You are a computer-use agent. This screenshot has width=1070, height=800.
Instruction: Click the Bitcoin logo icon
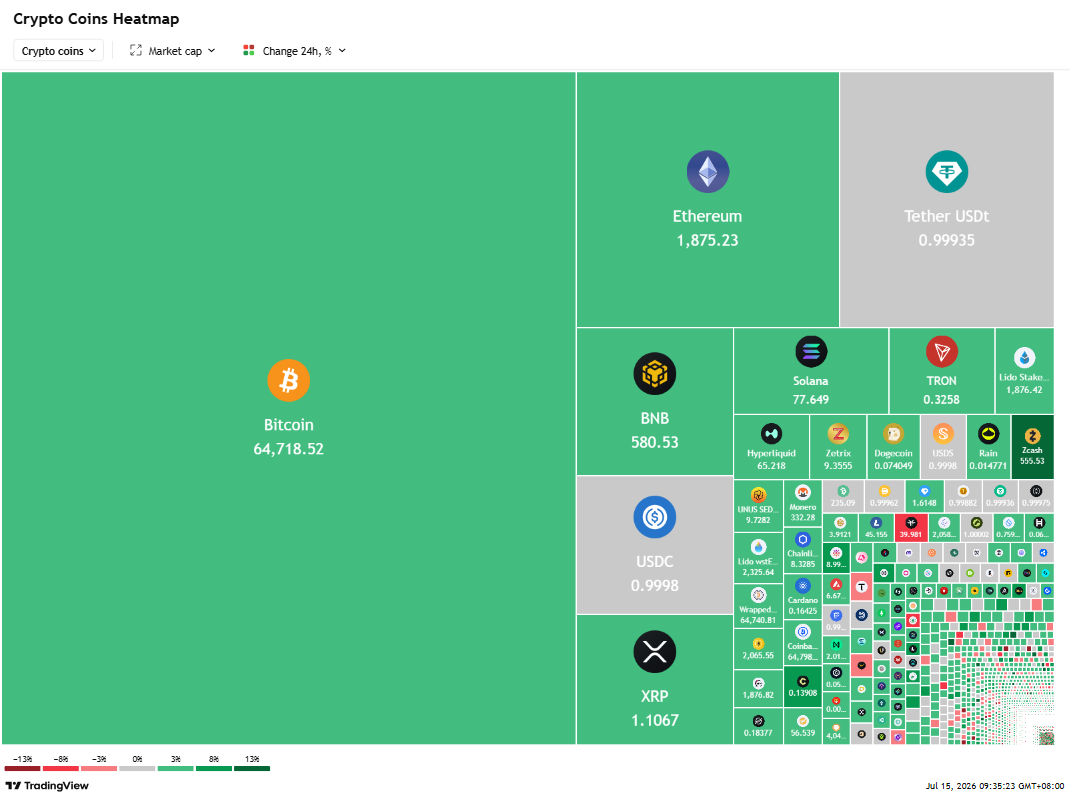[289, 380]
